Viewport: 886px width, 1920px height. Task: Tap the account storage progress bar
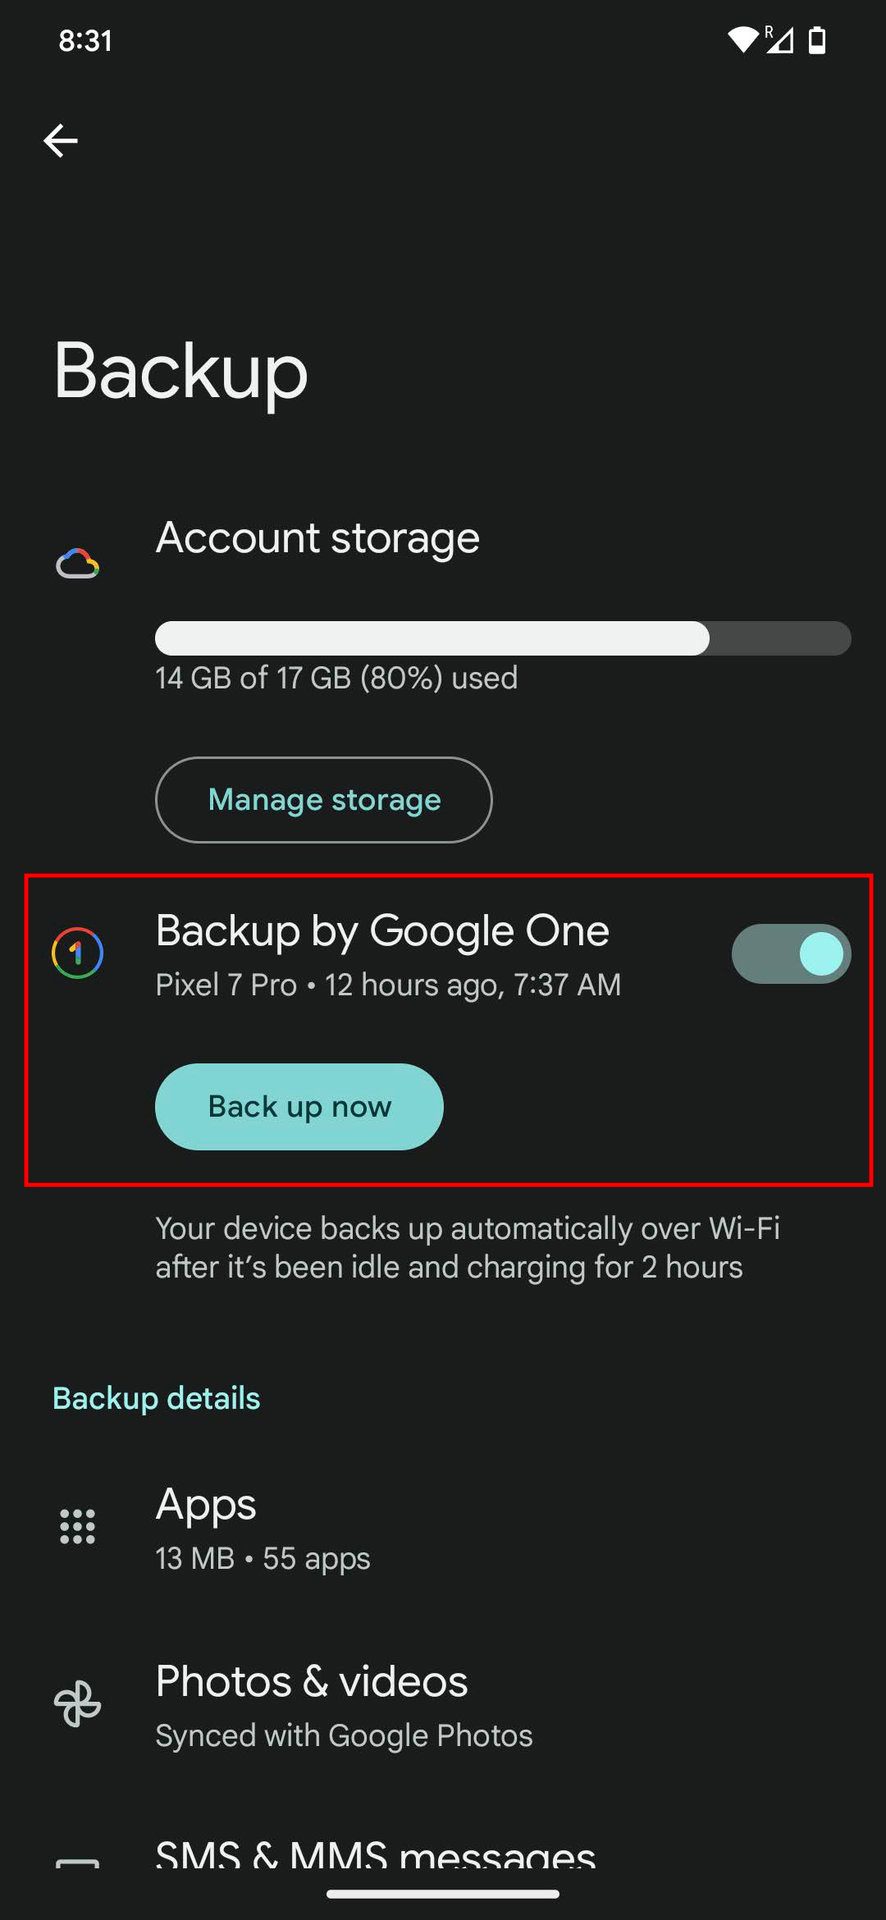coord(503,638)
